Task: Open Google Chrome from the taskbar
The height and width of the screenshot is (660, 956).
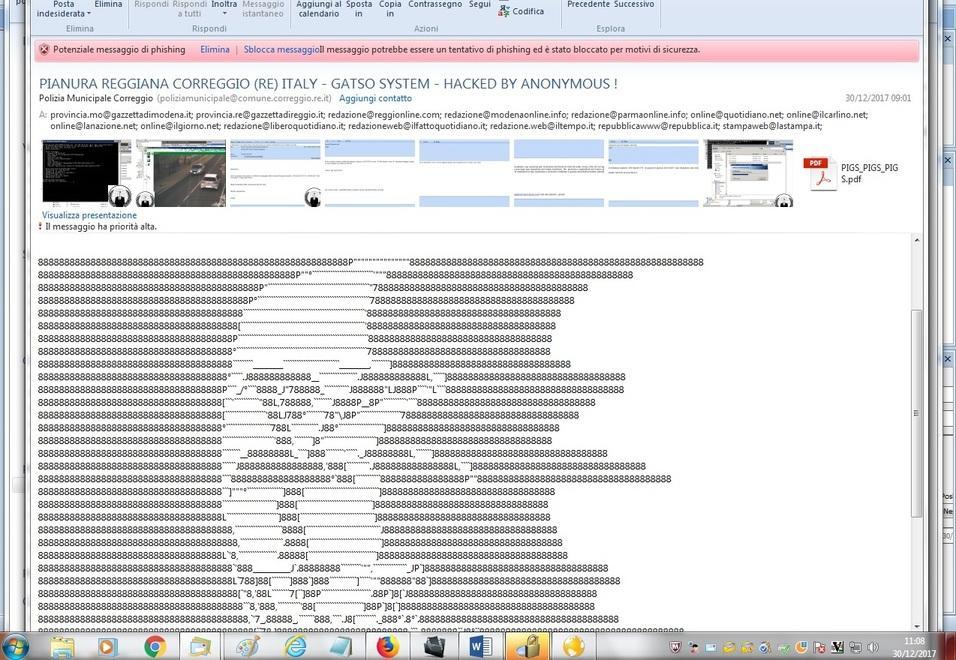Action: pos(155,647)
